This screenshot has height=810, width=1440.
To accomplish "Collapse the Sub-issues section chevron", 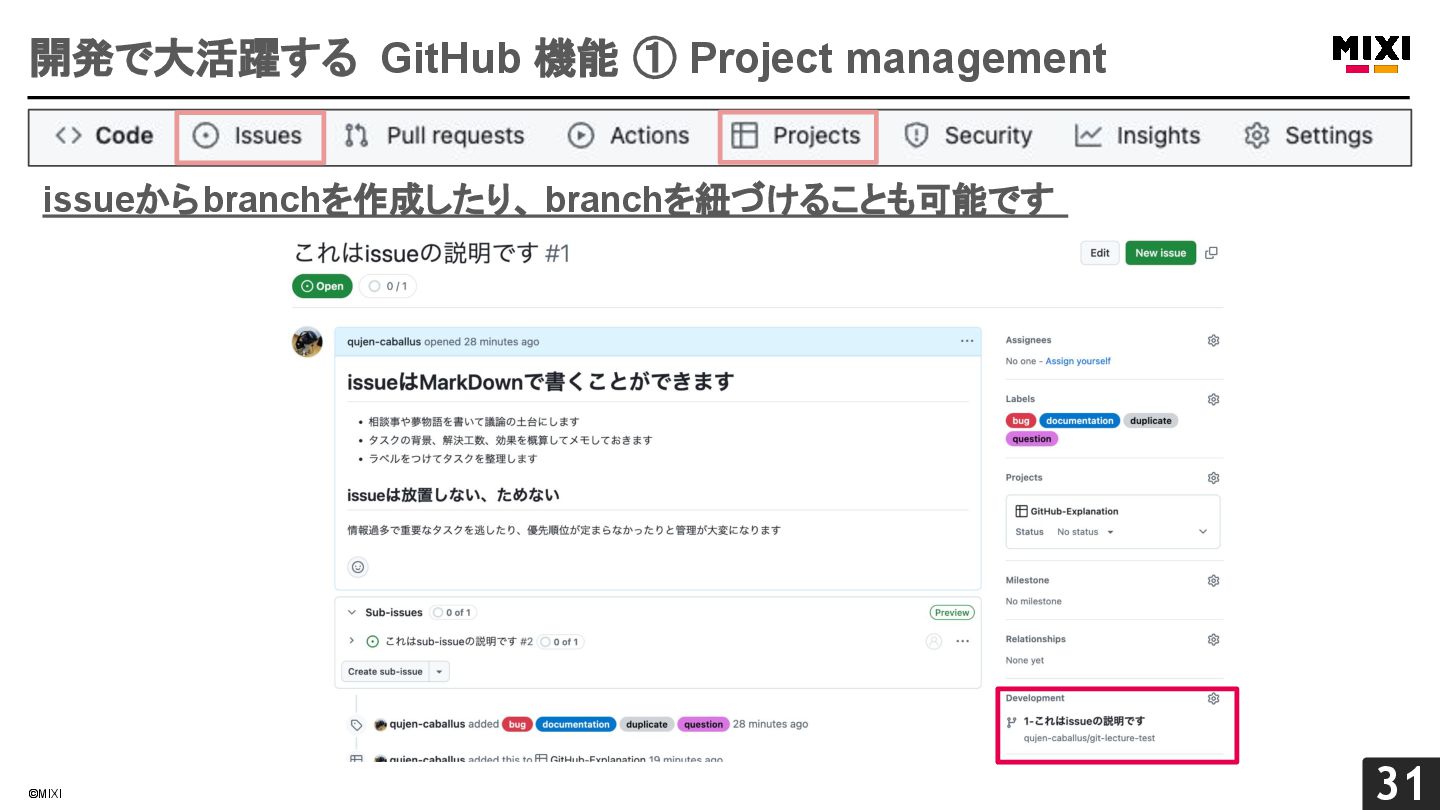I will tap(351, 612).
